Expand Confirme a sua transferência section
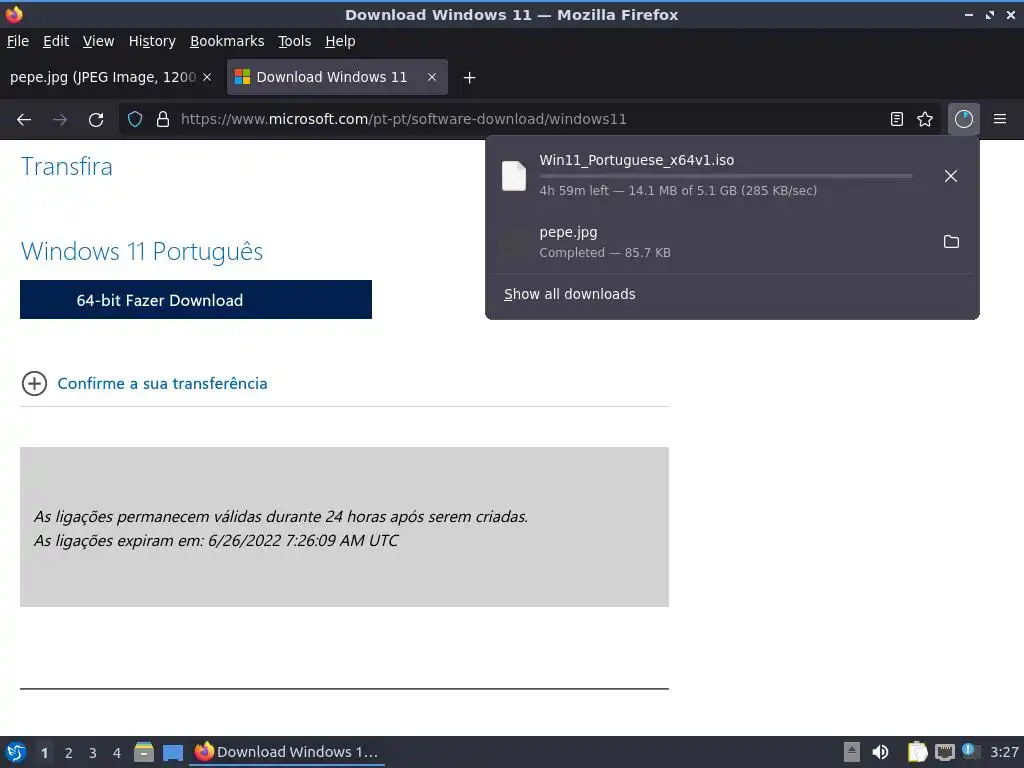1024x768 pixels. pyautogui.click(x=35, y=383)
